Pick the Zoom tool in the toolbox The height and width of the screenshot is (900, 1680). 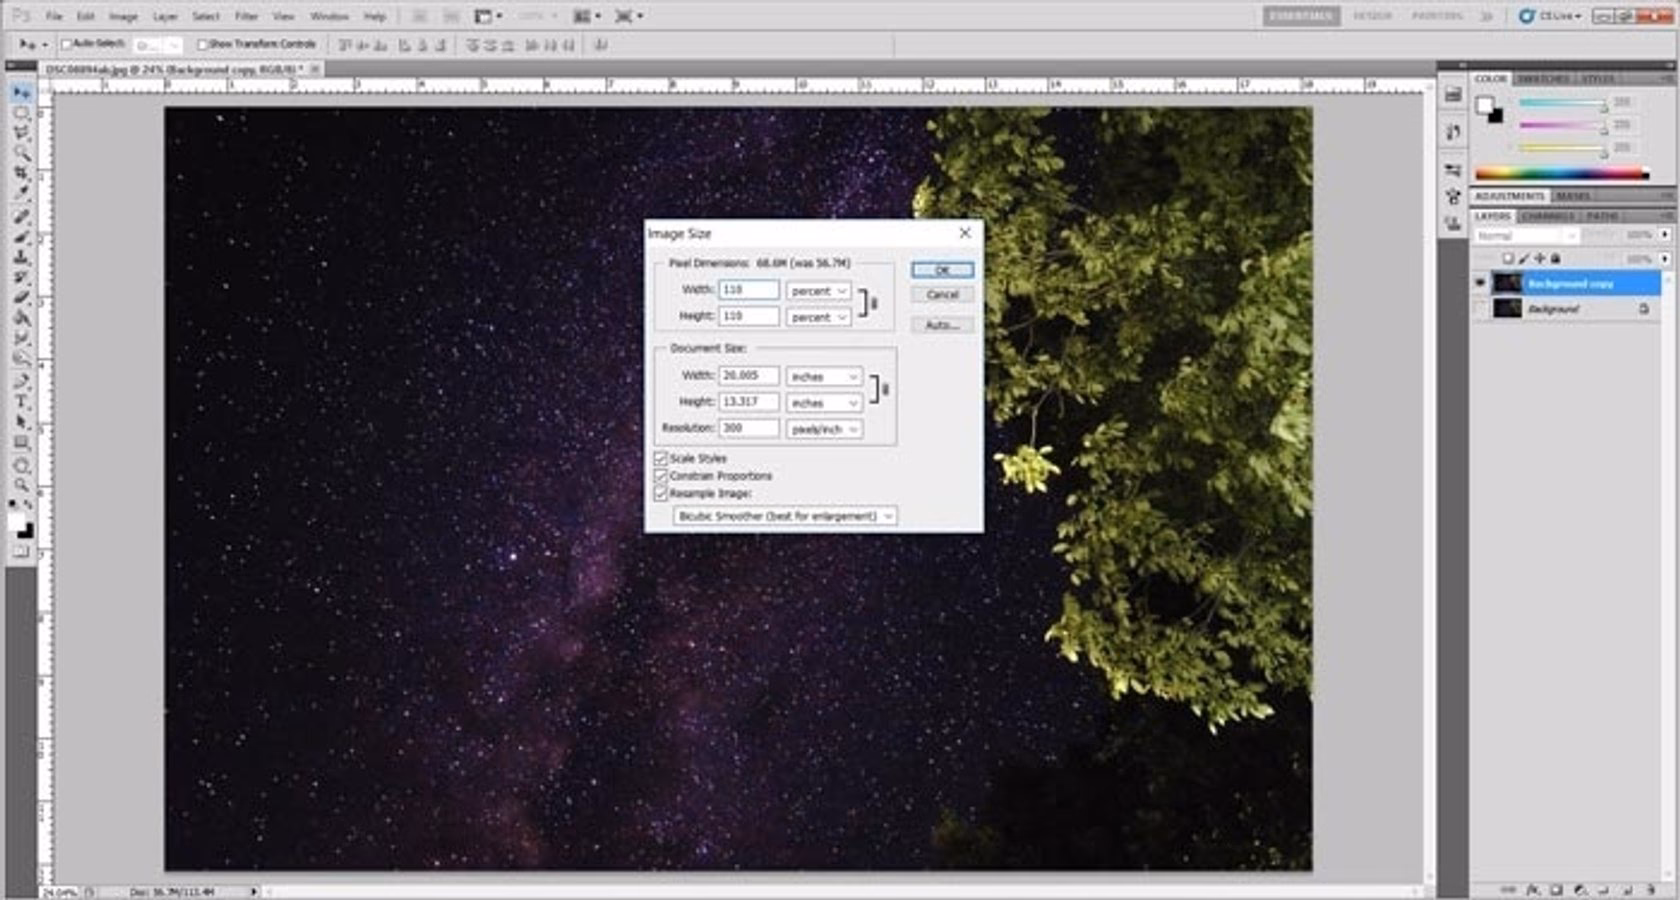[x=21, y=486]
